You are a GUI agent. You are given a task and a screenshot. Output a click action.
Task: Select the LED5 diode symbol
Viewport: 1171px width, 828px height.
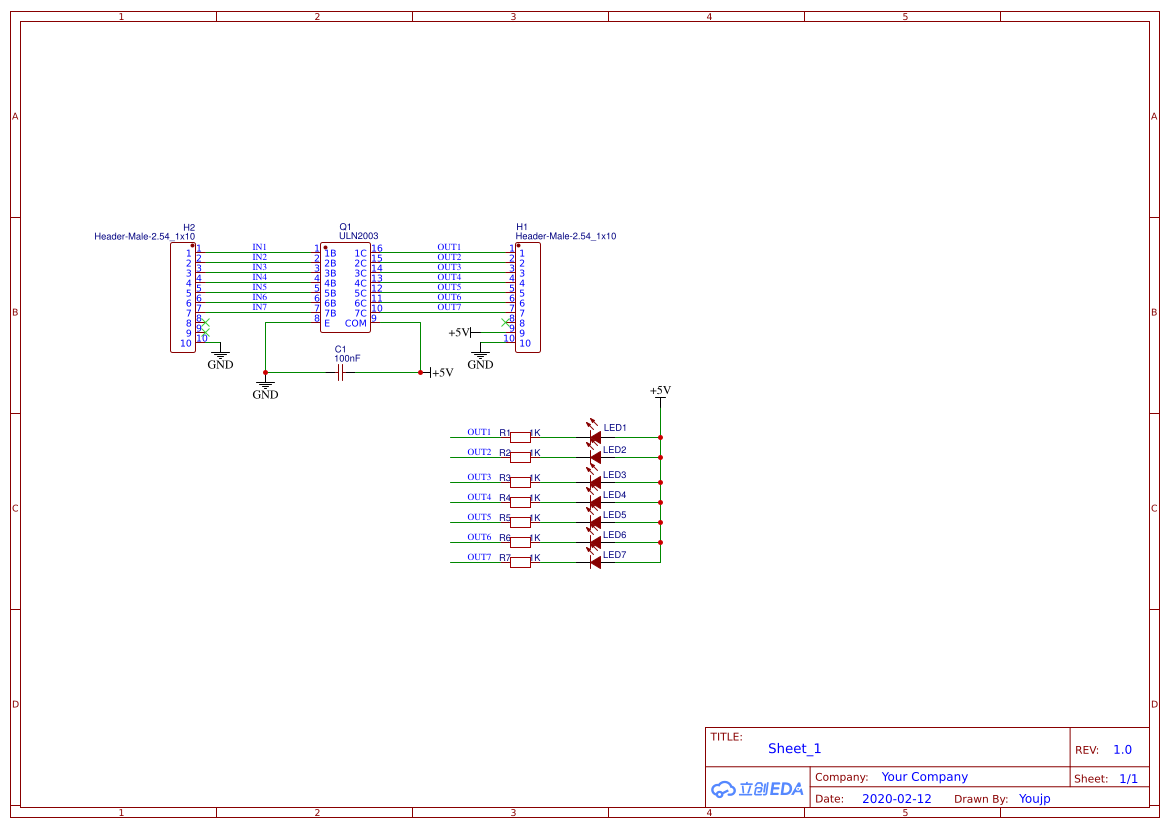[x=594, y=523]
